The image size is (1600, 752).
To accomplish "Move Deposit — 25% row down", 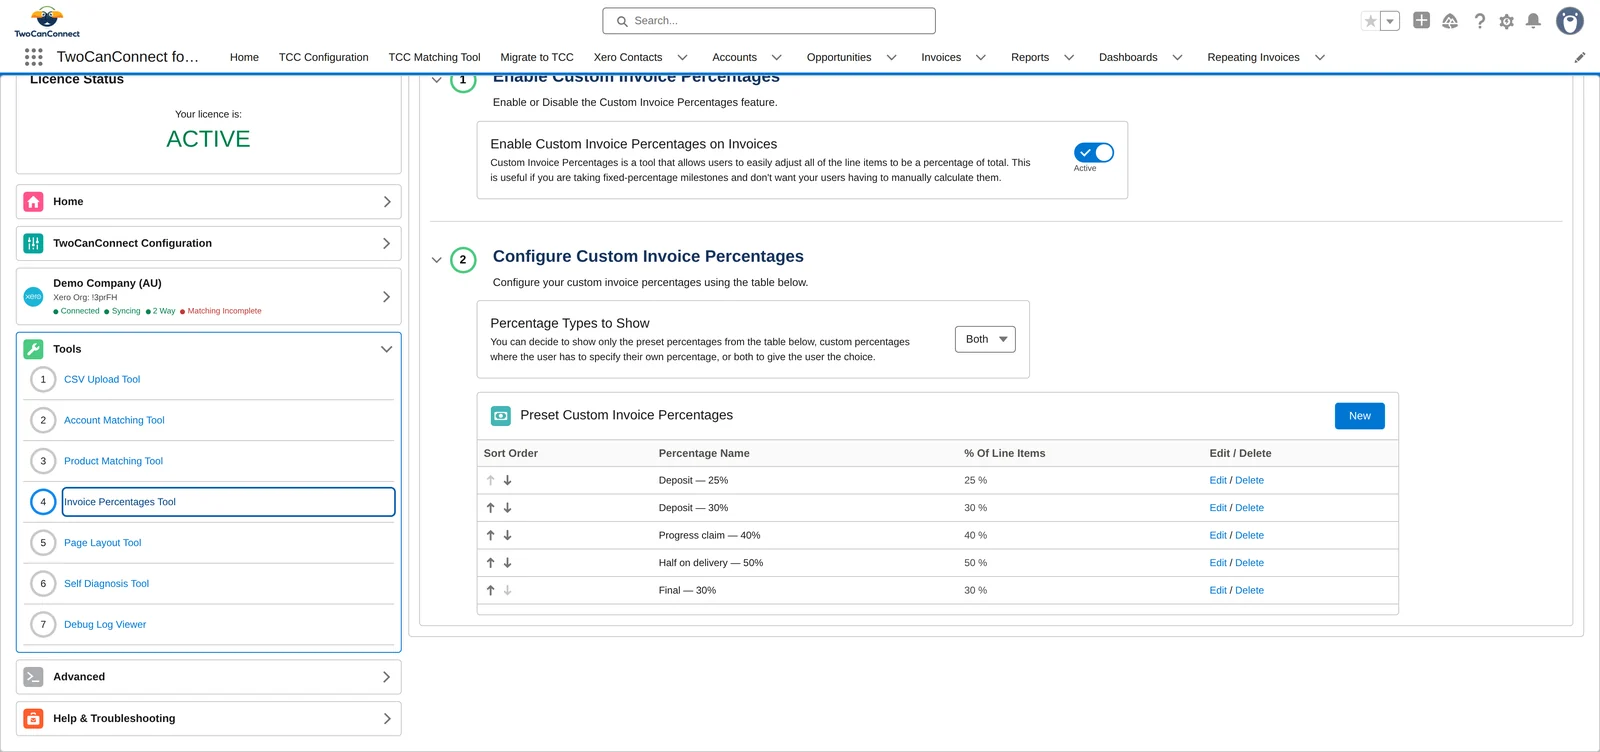I will (508, 481).
